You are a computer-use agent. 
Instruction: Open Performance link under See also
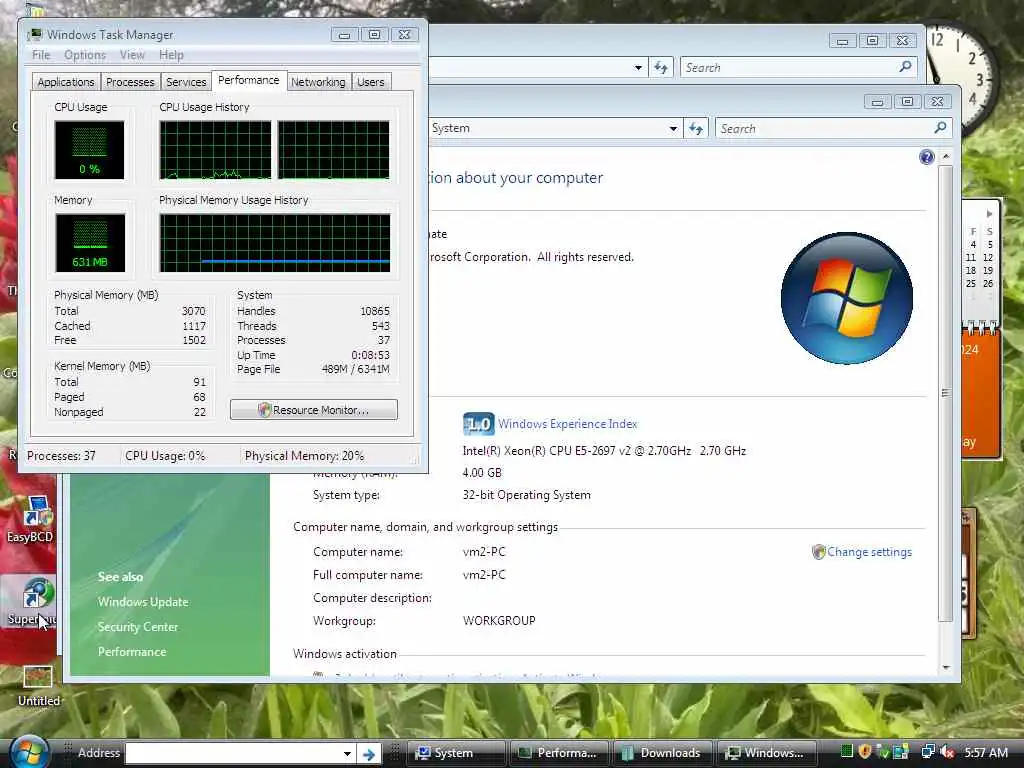pyautogui.click(x=132, y=651)
